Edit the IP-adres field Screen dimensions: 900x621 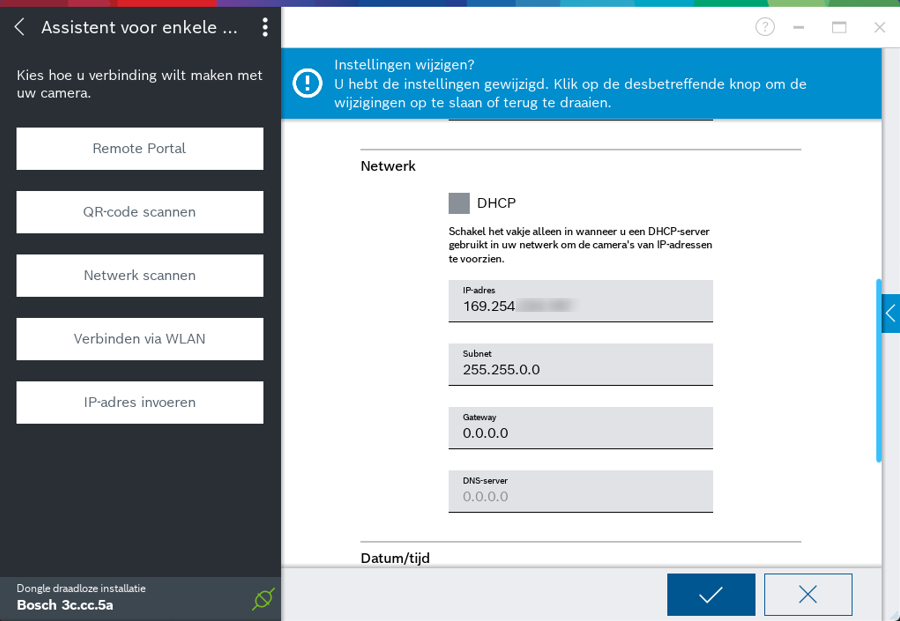pos(580,301)
